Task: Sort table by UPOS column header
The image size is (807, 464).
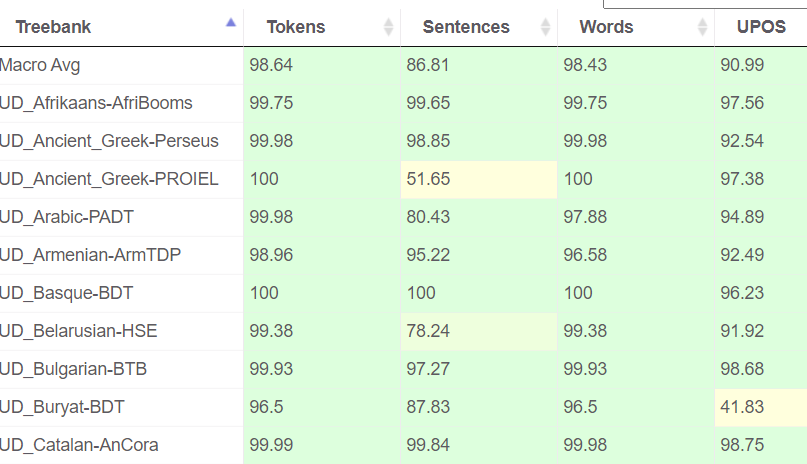Action: coord(761,27)
